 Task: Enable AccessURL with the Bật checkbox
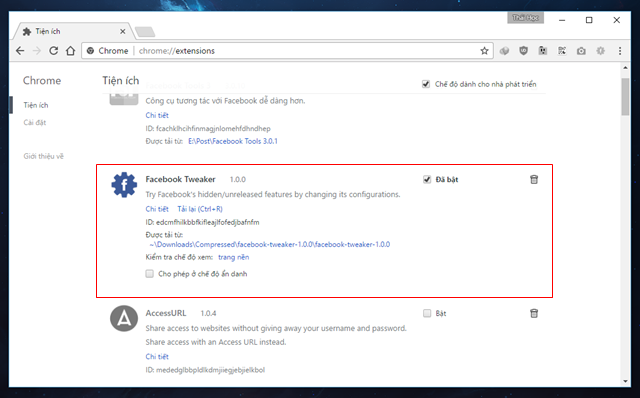pyautogui.click(x=427, y=313)
